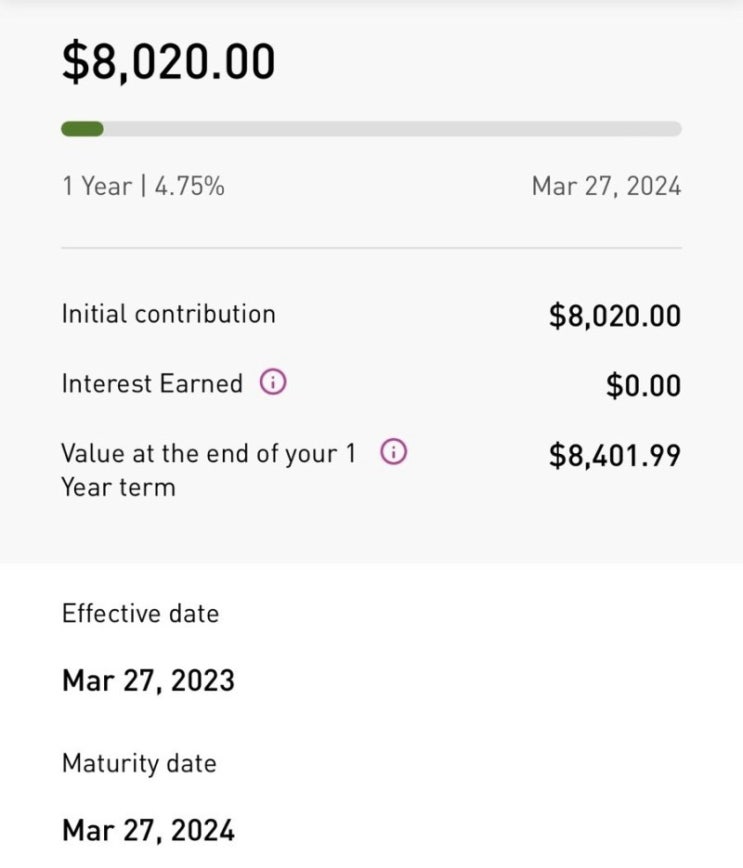Click the bold Mar 27, 2024 maturity date
This screenshot has width=743, height=868.
(x=148, y=830)
